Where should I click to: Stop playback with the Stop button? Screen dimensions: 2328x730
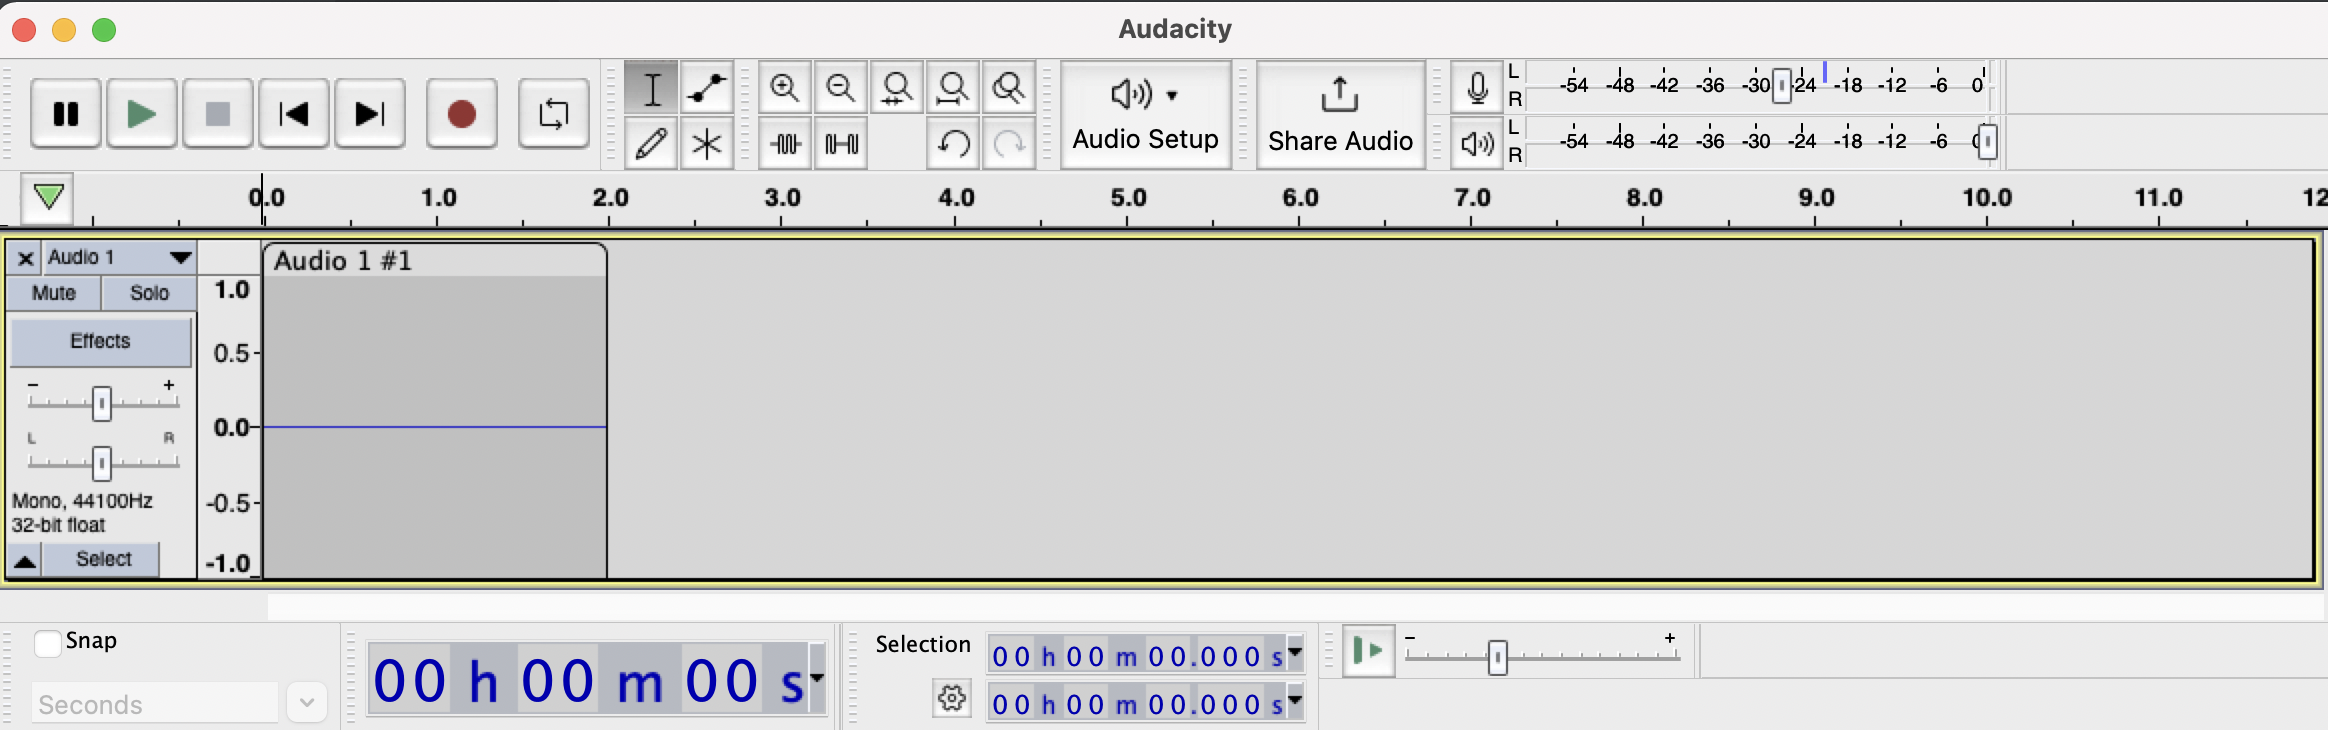coord(218,114)
